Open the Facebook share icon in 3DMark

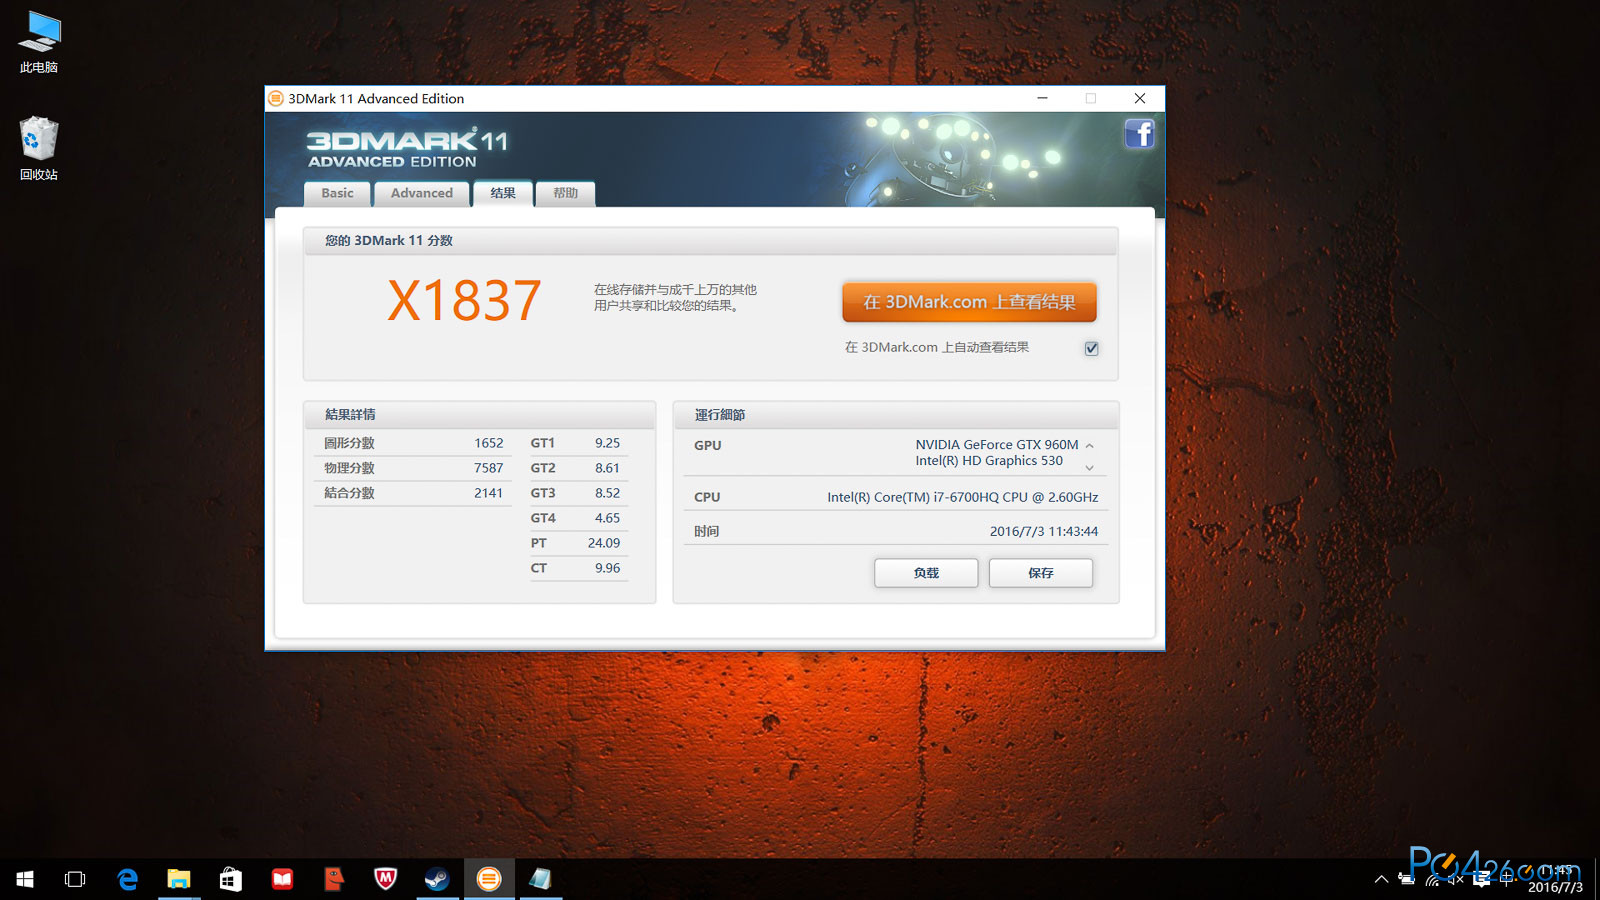point(1139,134)
